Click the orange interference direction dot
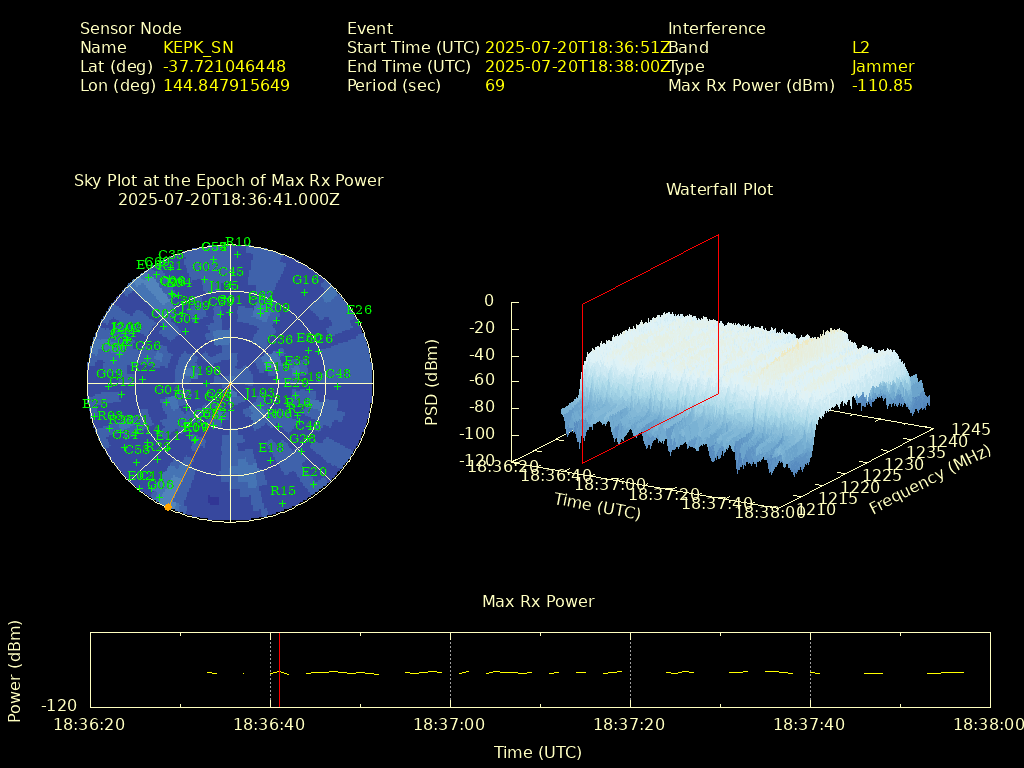The image size is (1024, 768). pyautogui.click(x=168, y=507)
